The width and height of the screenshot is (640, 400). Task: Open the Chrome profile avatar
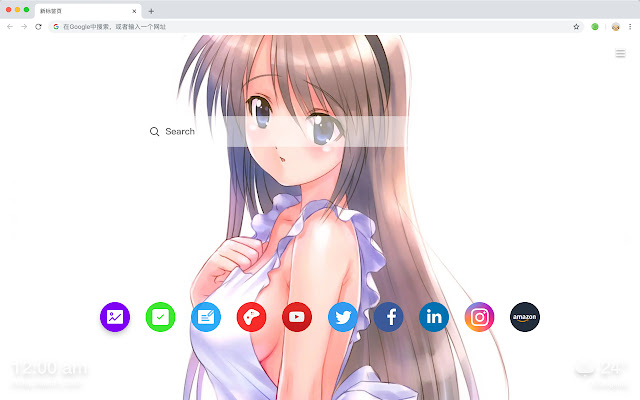click(616, 27)
